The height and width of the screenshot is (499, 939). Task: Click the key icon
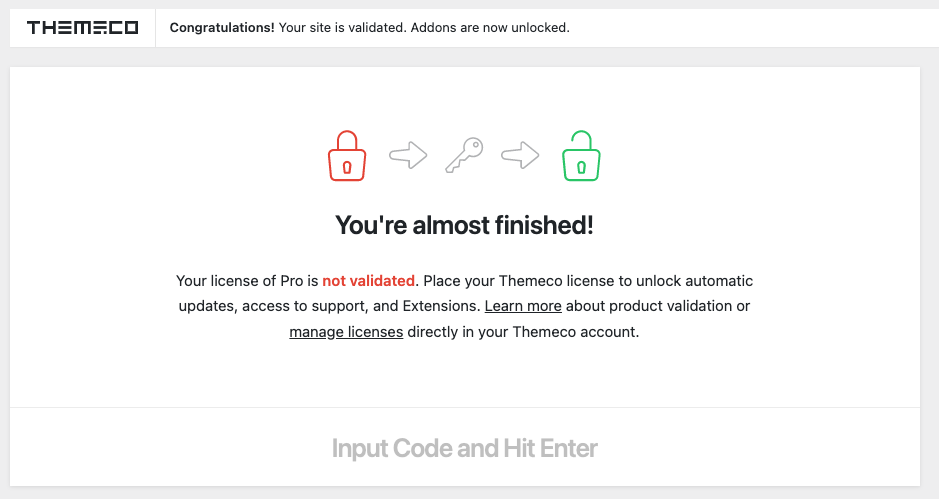coord(464,155)
